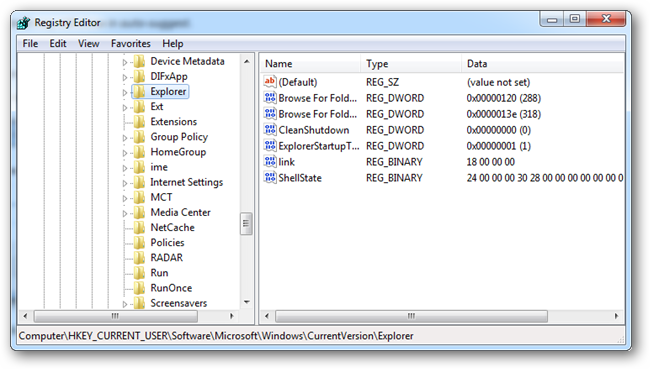Click the Policies folder icon
This screenshot has width=650, height=369.
(140, 243)
